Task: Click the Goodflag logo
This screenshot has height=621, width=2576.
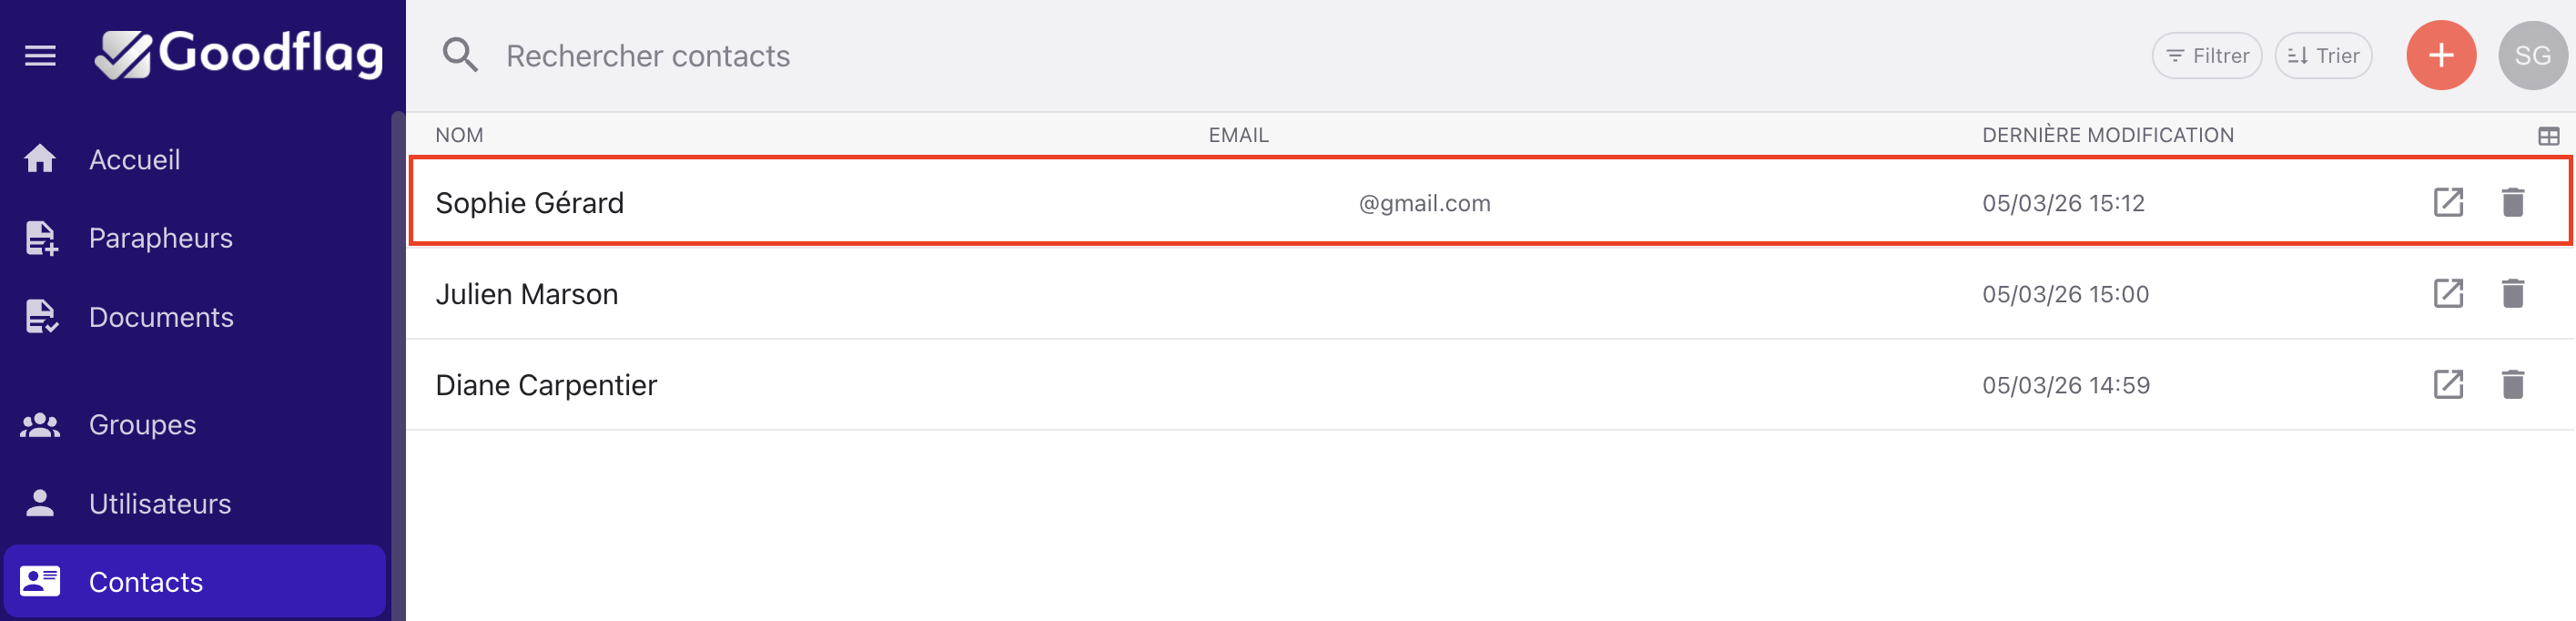Action: pos(240,54)
